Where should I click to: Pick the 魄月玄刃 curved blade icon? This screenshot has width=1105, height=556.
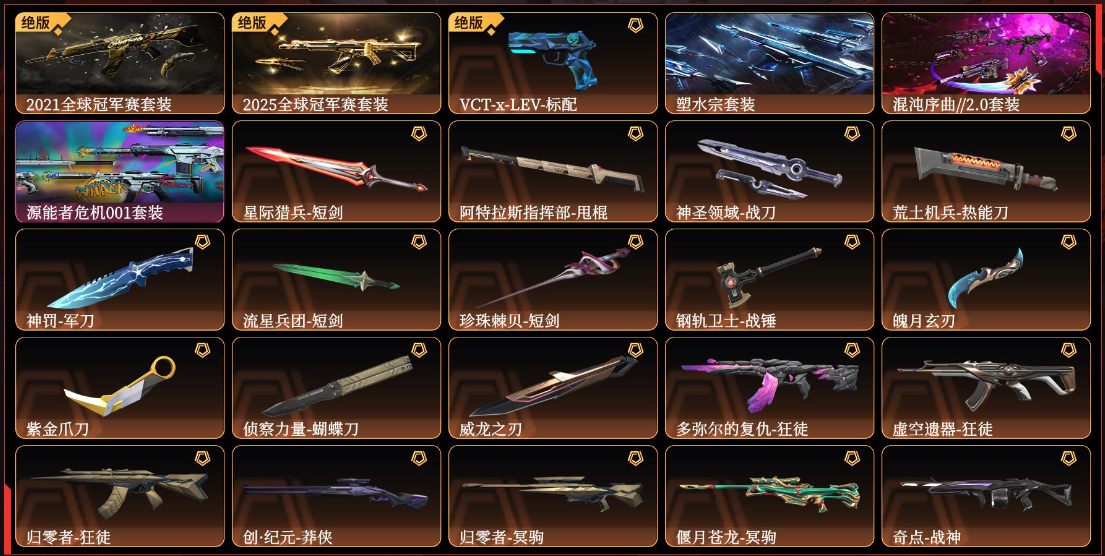(x=986, y=280)
